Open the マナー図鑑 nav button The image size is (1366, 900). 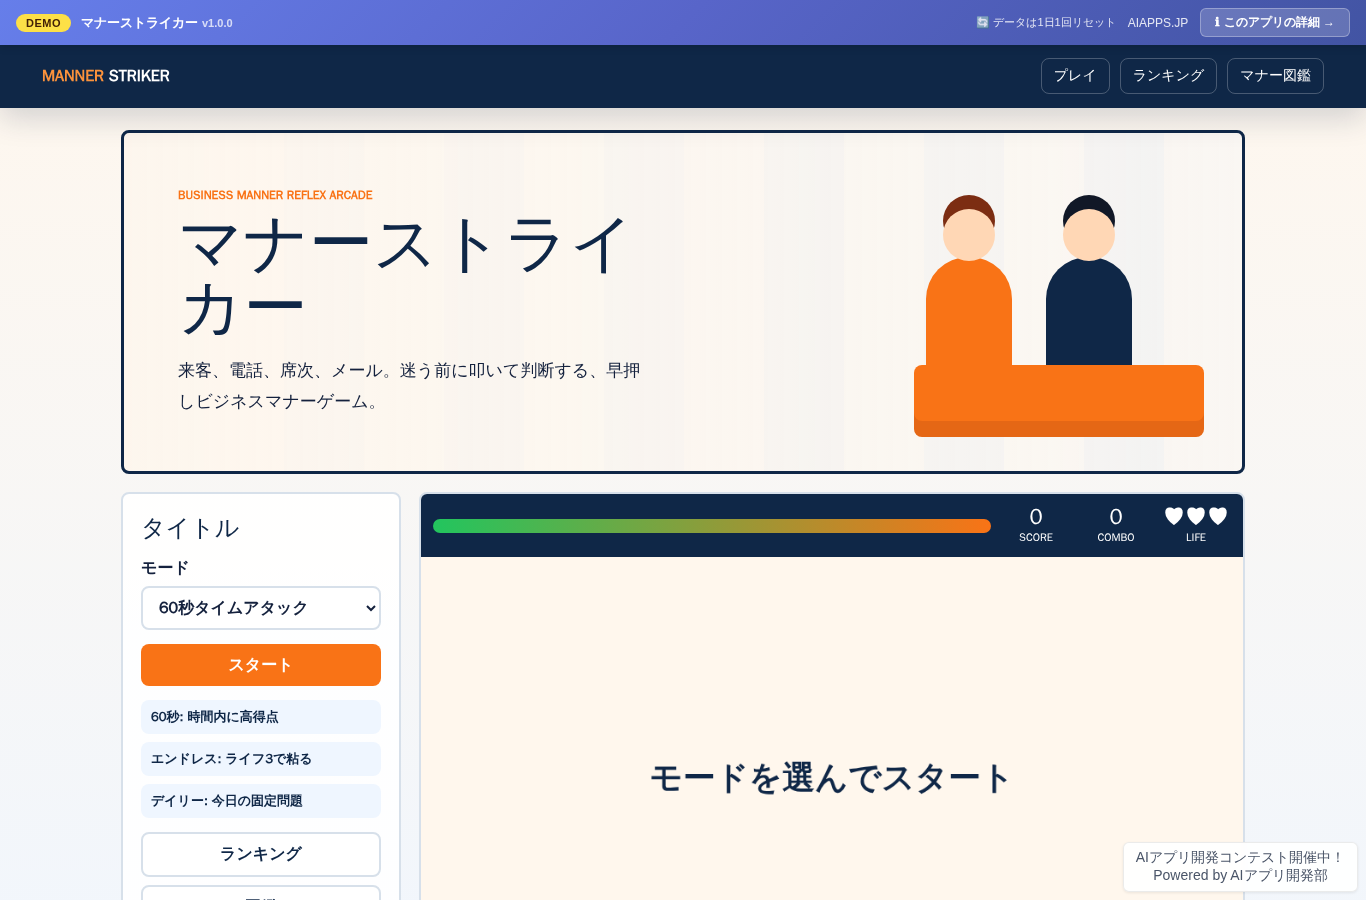coord(1275,76)
